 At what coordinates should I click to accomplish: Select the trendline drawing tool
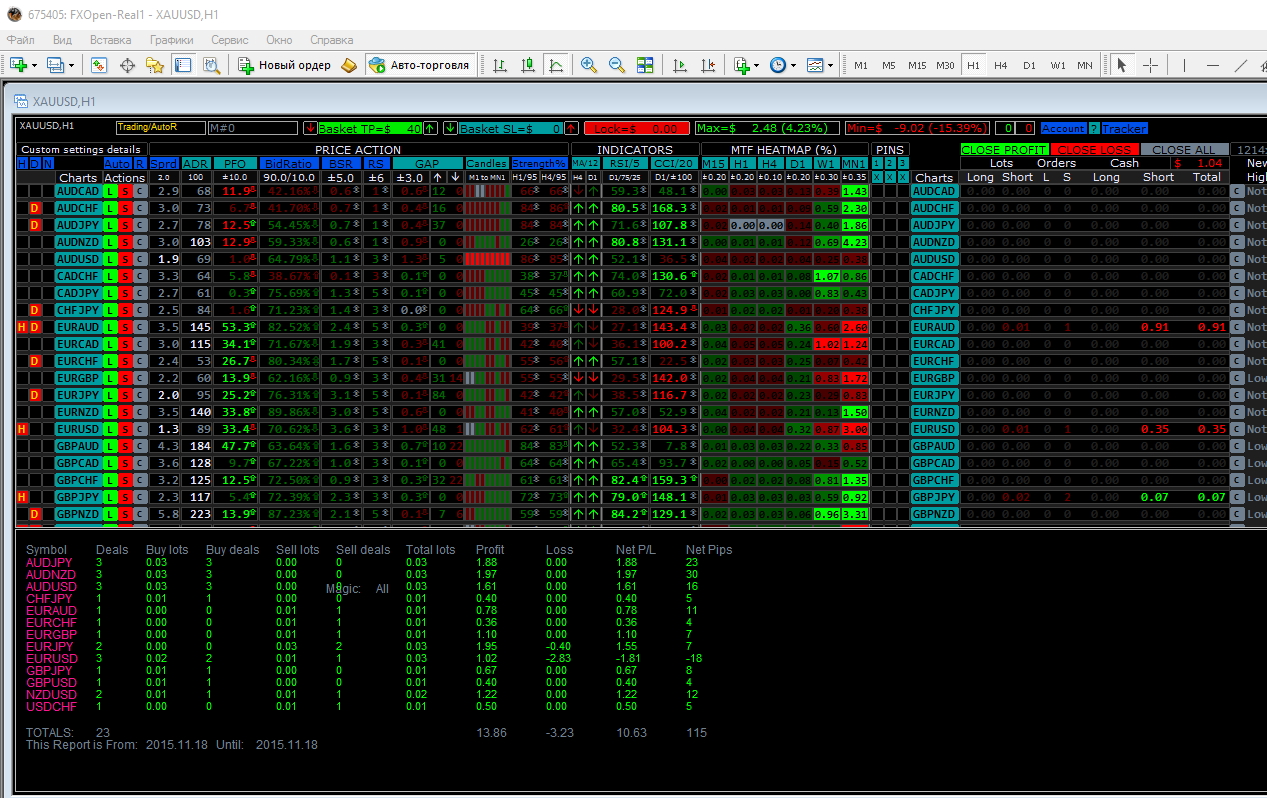tap(1240, 65)
